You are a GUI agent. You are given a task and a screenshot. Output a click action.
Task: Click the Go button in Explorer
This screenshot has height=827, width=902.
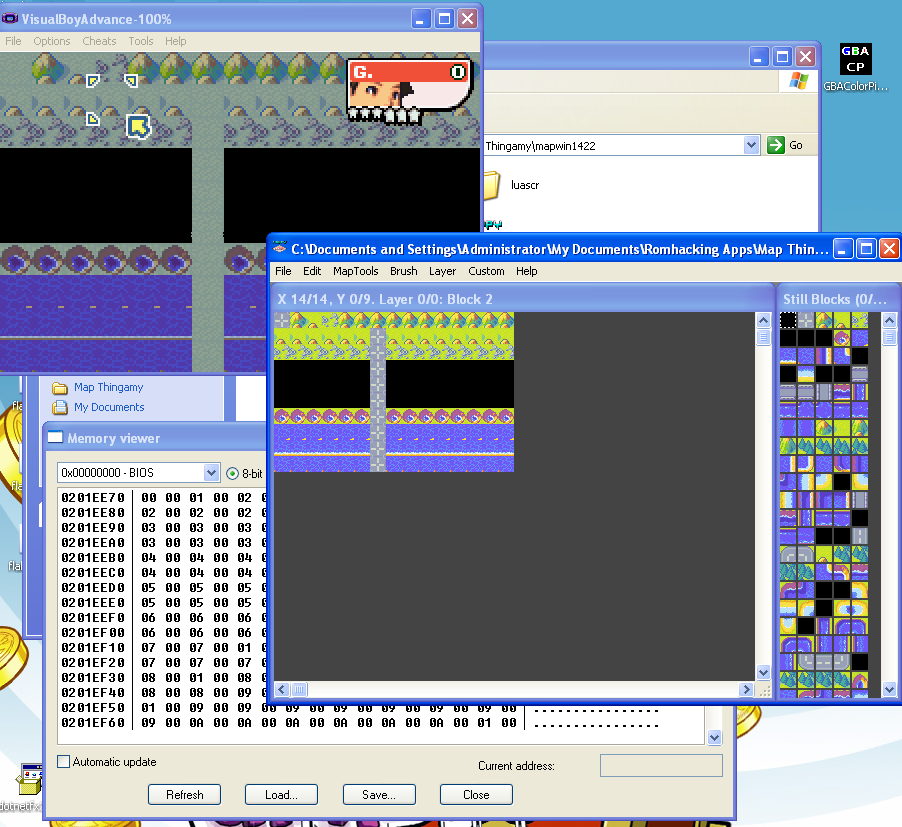(x=785, y=146)
